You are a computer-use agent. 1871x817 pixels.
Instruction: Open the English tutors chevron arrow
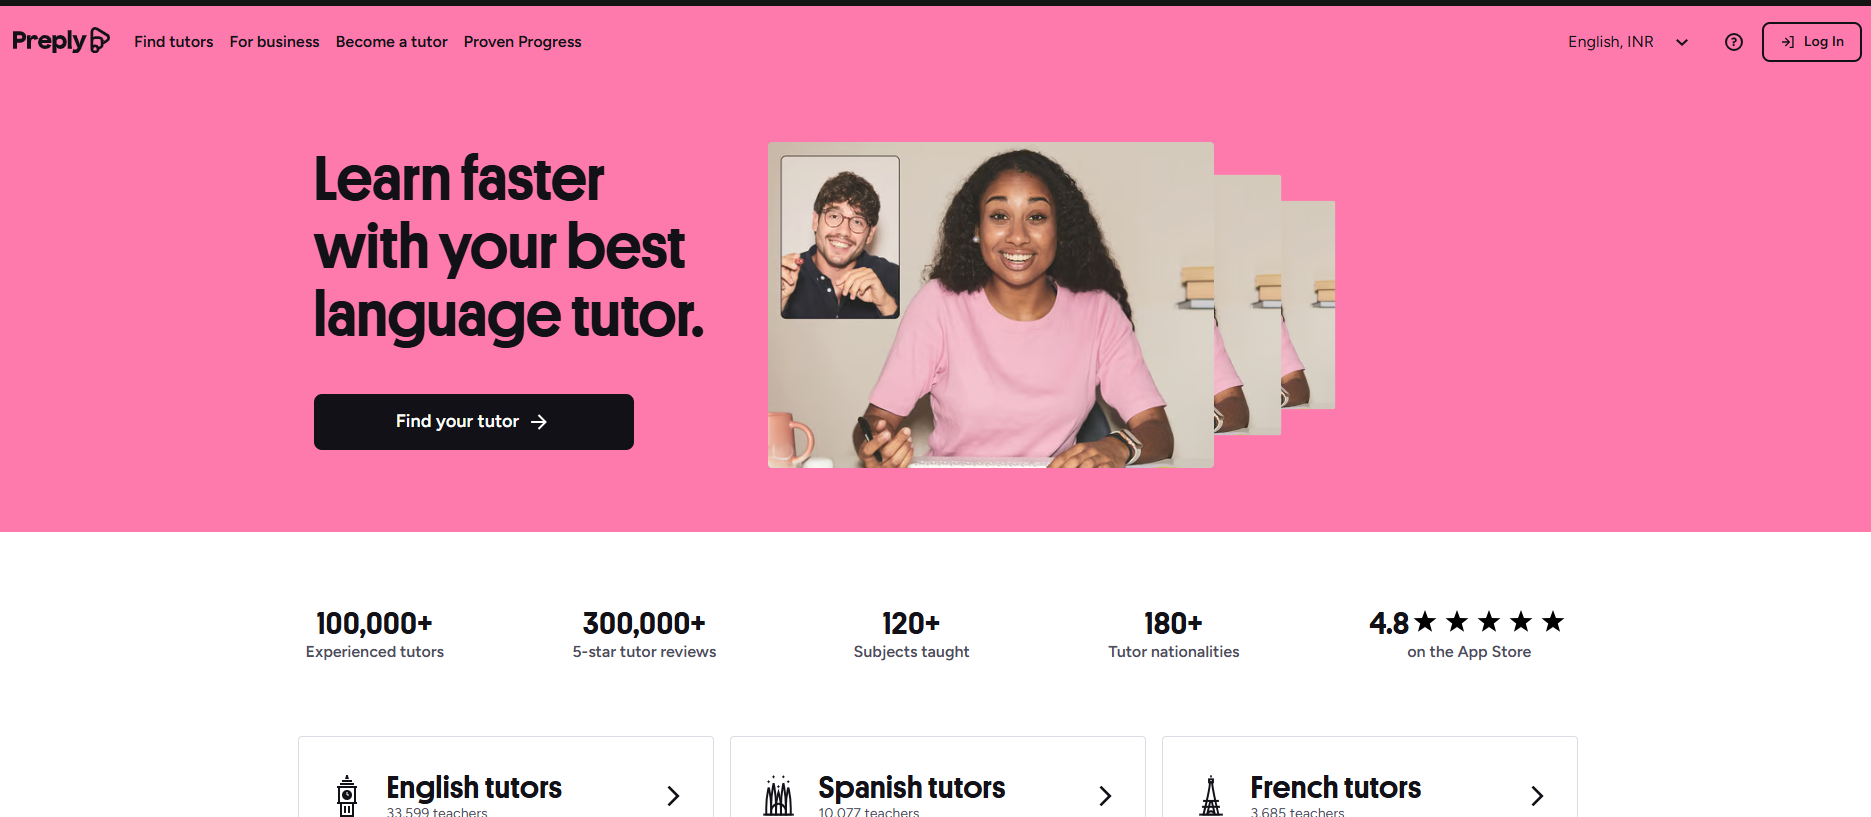click(x=673, y=796)
